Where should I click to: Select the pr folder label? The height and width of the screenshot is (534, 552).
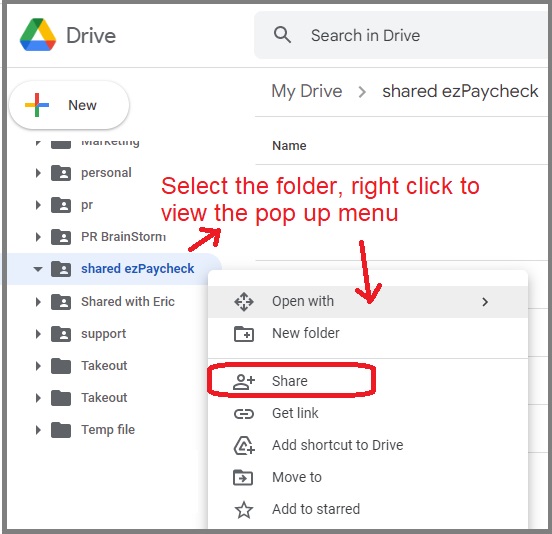coord(87,205)
